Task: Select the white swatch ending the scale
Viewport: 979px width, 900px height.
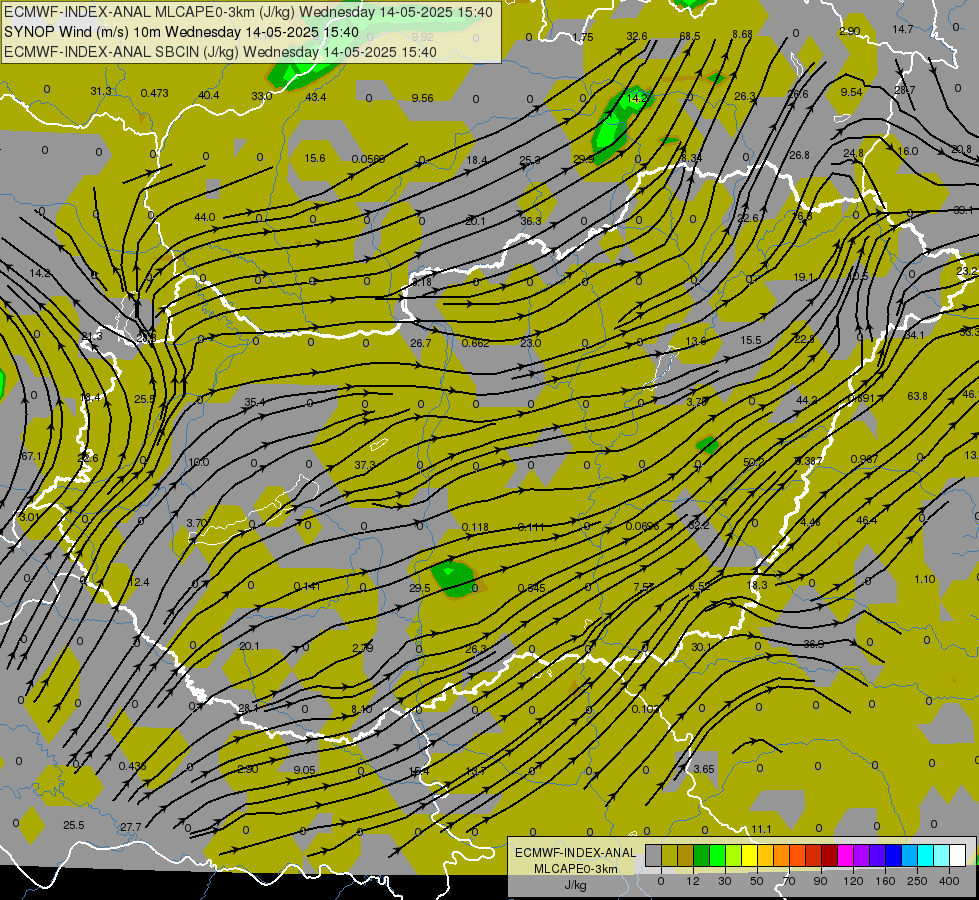Action: tap(958, 856)
